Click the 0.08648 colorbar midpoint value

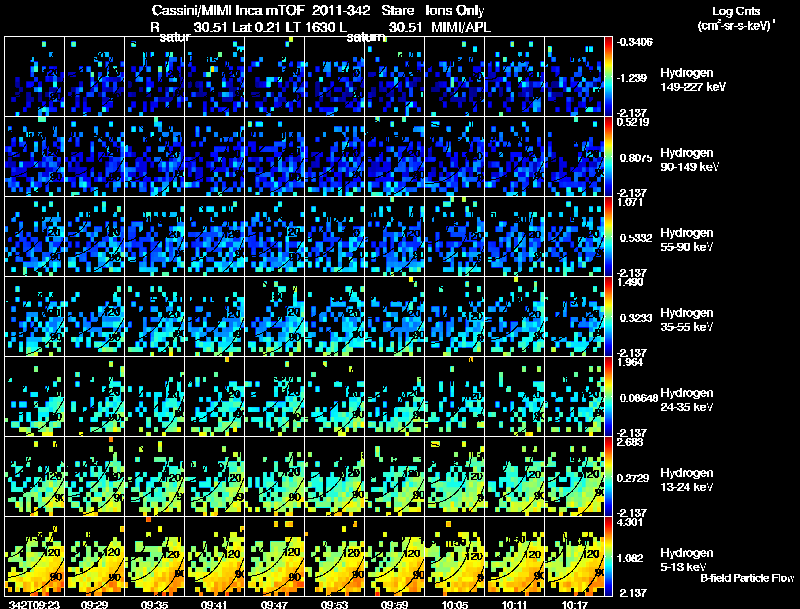click(x=639, y=398)
